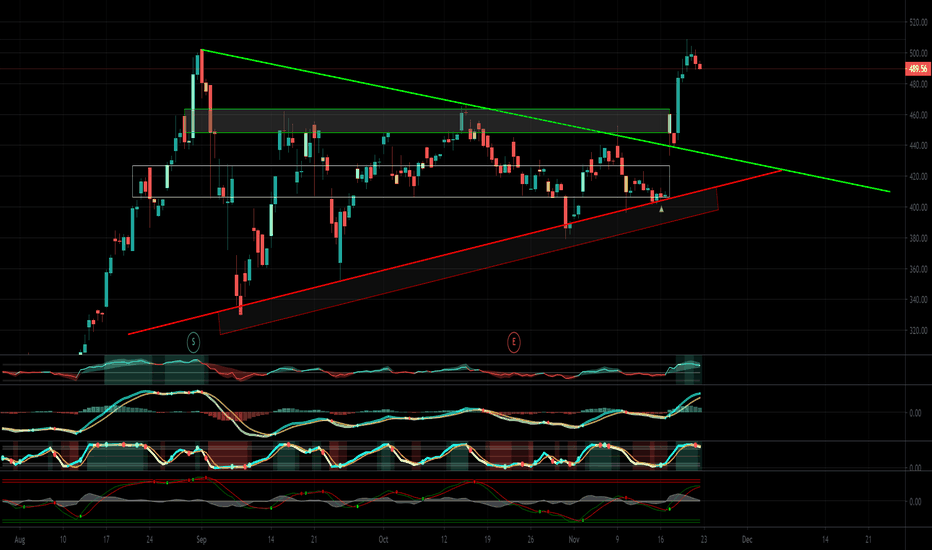
Task: Select the current price label 489.56
Action: [917, 69]
